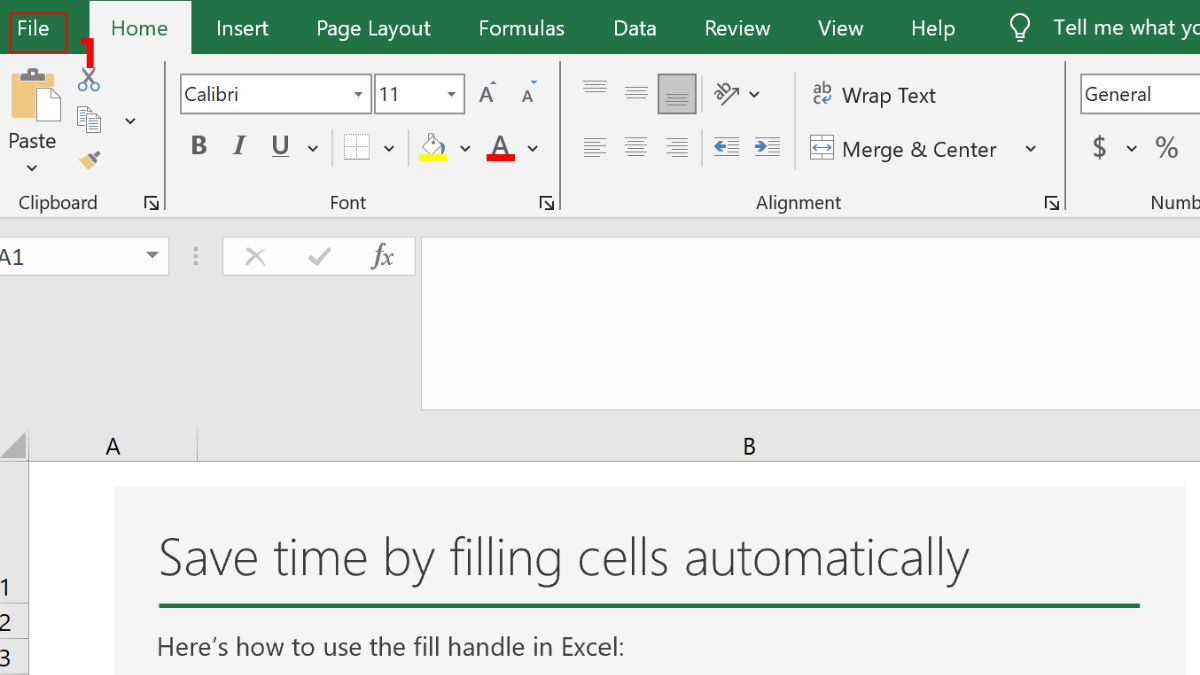Toggle Bold formatting
The height and width of the screenshot is (675, 1200).
[198, 145]
